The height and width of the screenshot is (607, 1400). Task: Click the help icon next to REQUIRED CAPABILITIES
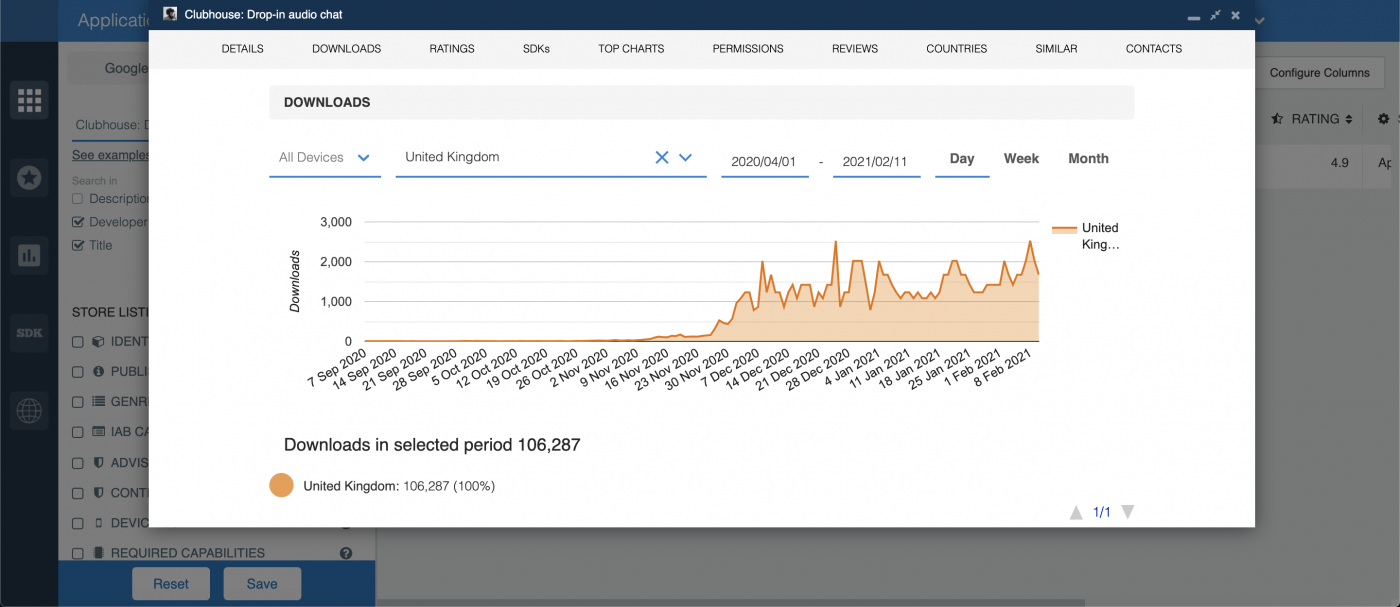click(x=345, y=552)
